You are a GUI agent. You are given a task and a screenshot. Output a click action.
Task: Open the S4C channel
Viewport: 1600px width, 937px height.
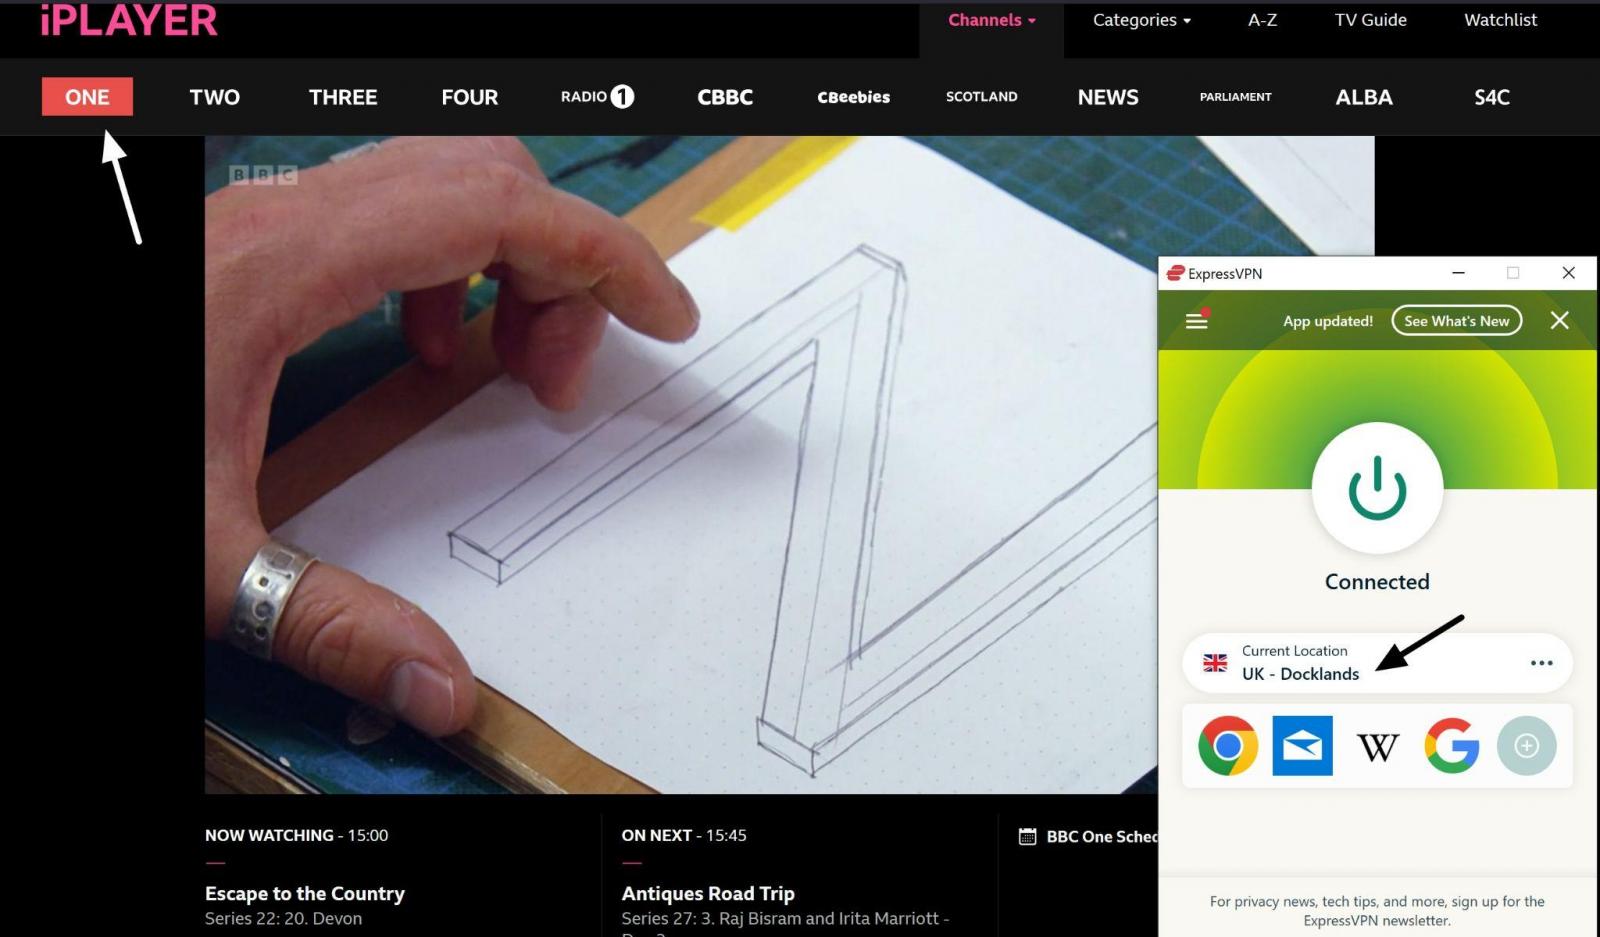tap(1492, 97)
